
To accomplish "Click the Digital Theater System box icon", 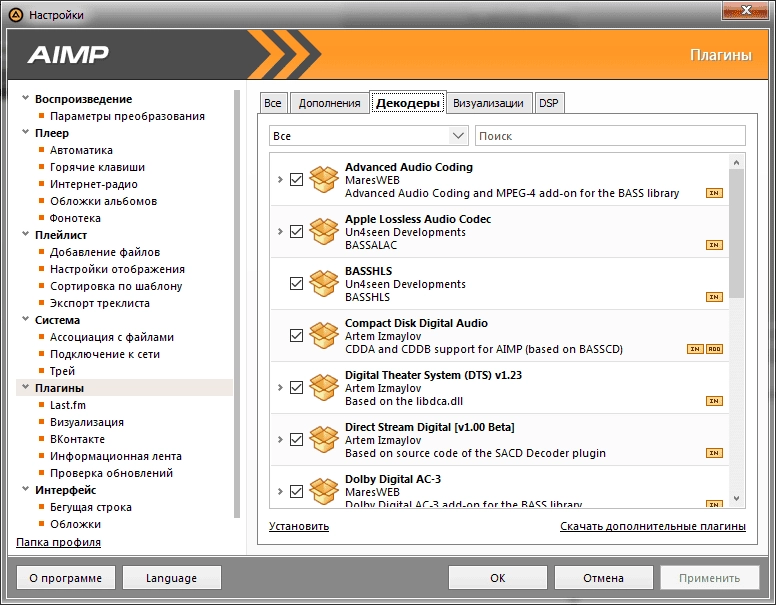I will (x=324, y=387).
